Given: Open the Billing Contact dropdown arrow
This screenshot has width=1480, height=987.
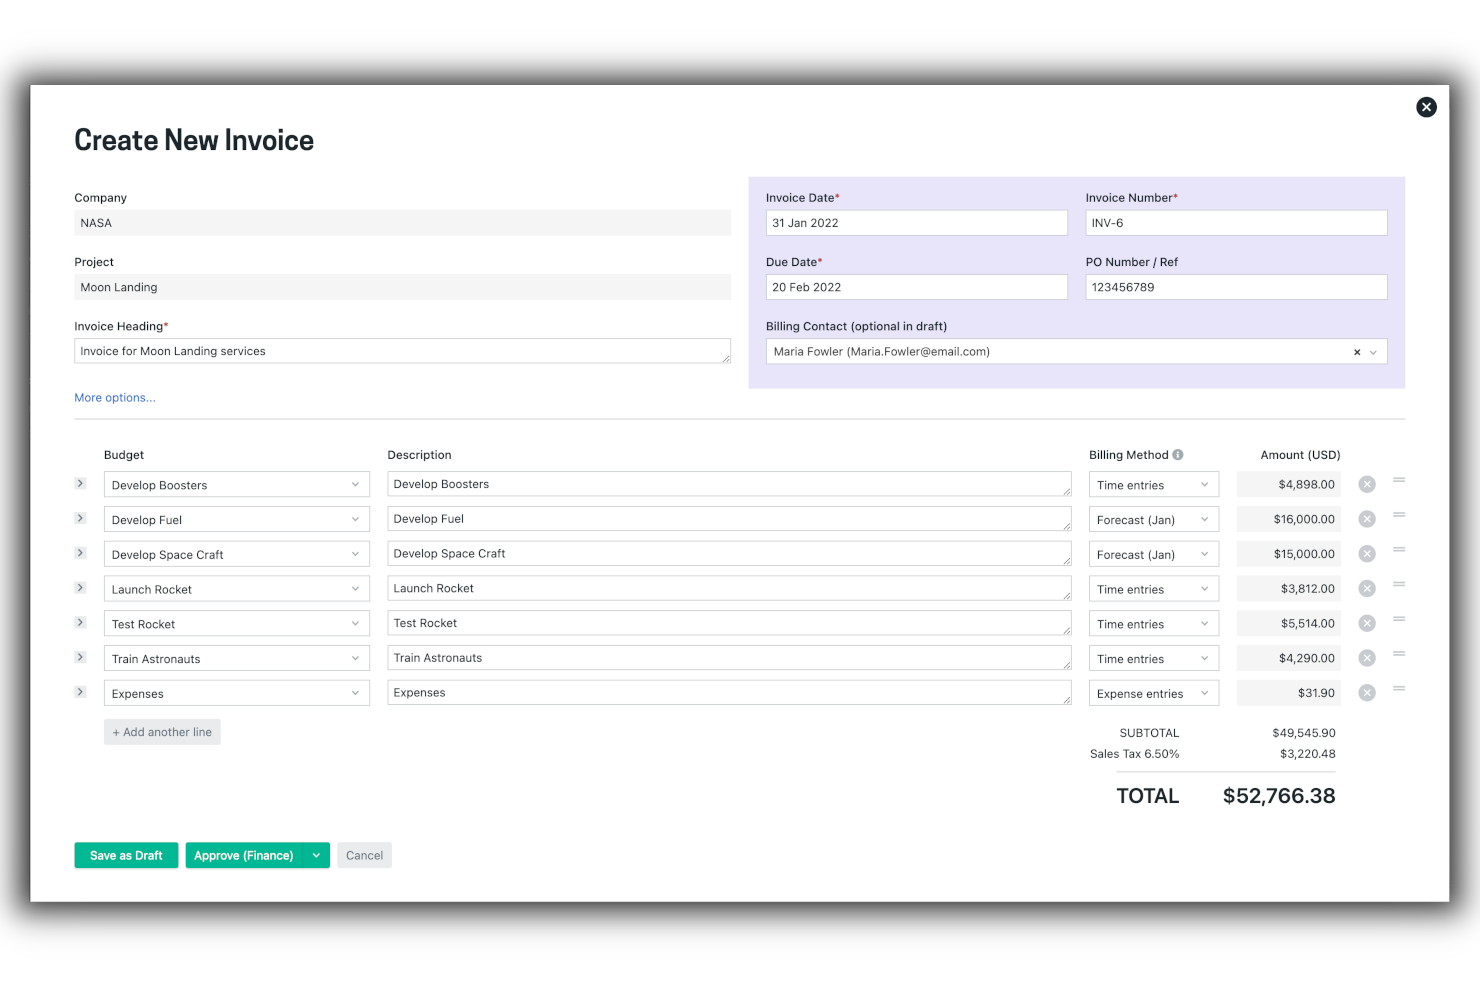Looking at the screenshot, I should 1374,352.
